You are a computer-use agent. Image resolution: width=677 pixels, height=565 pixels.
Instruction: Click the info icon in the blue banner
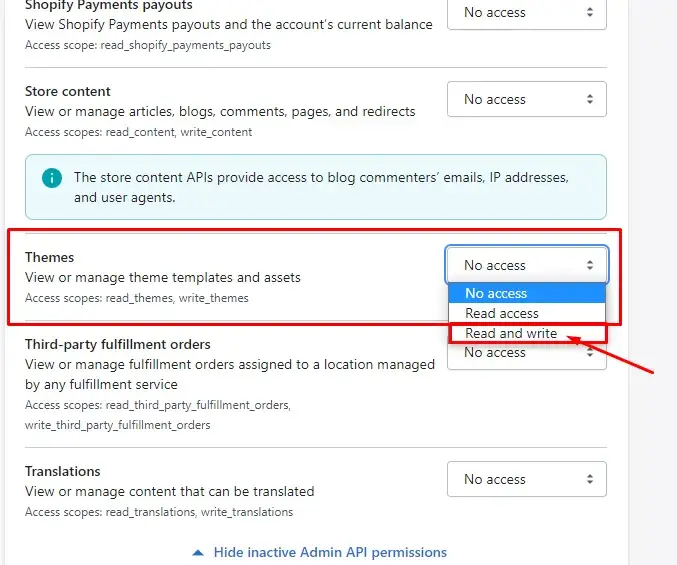coord(51,178)
